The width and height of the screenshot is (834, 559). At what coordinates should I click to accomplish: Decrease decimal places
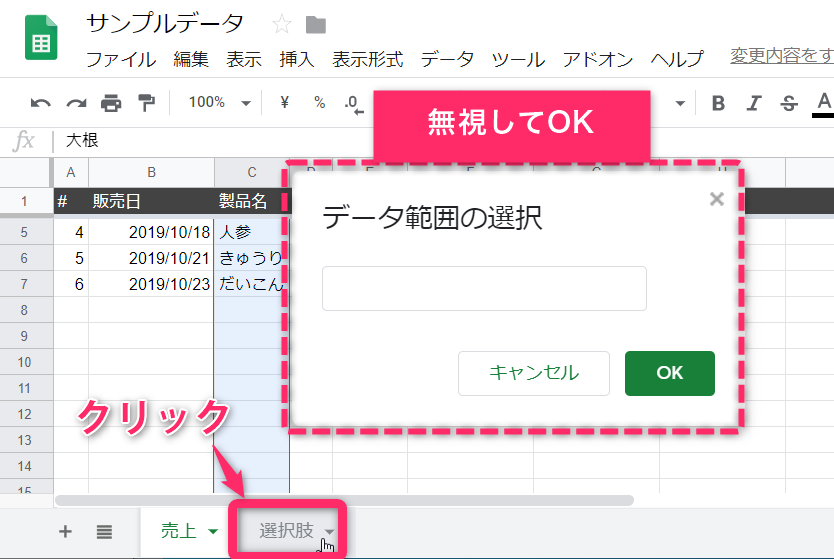[x=354, y=104]
